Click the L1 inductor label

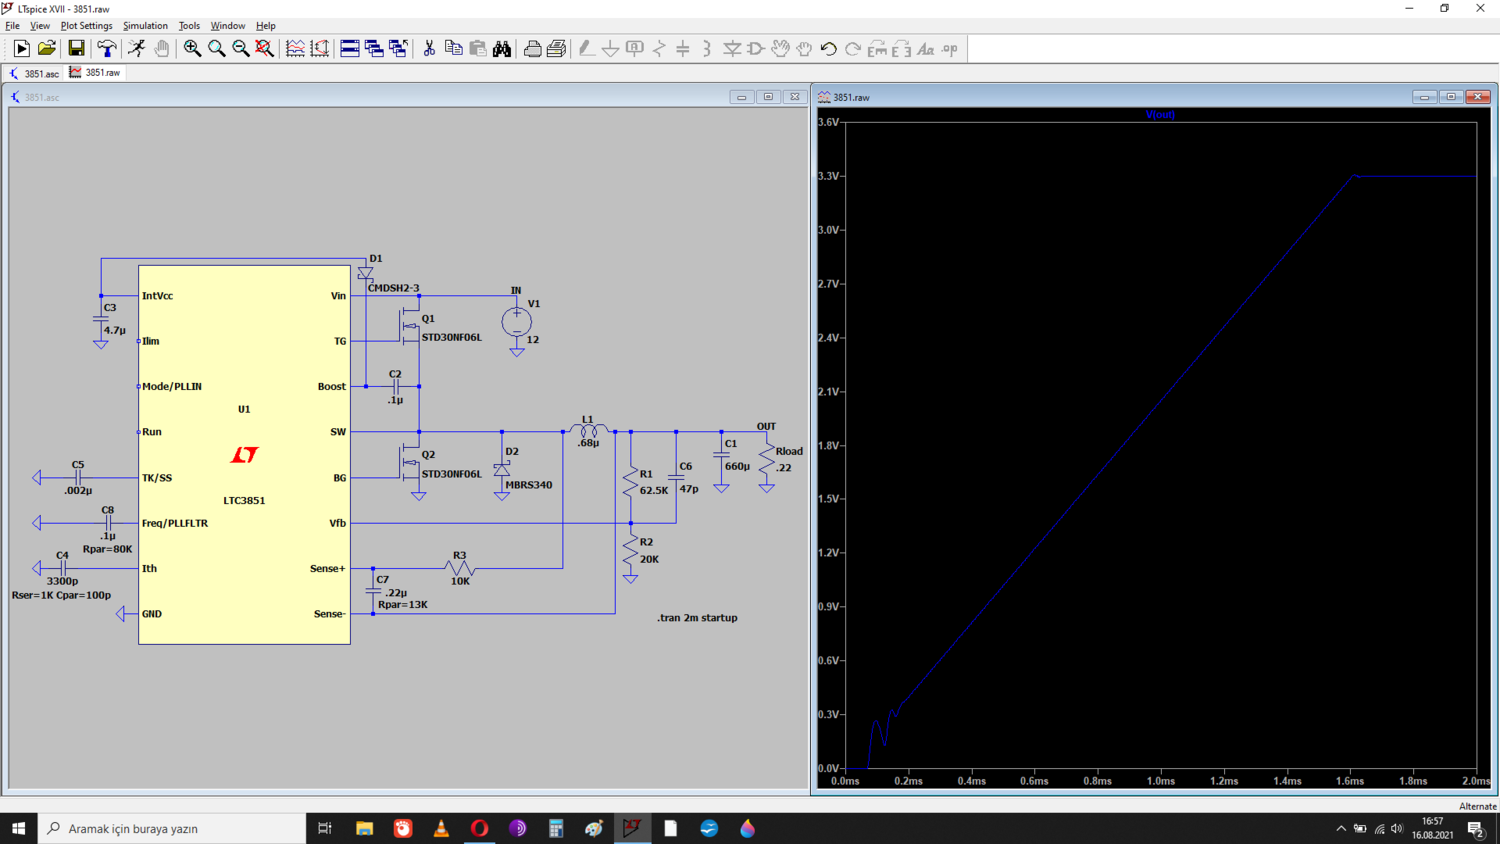[587, 420]
